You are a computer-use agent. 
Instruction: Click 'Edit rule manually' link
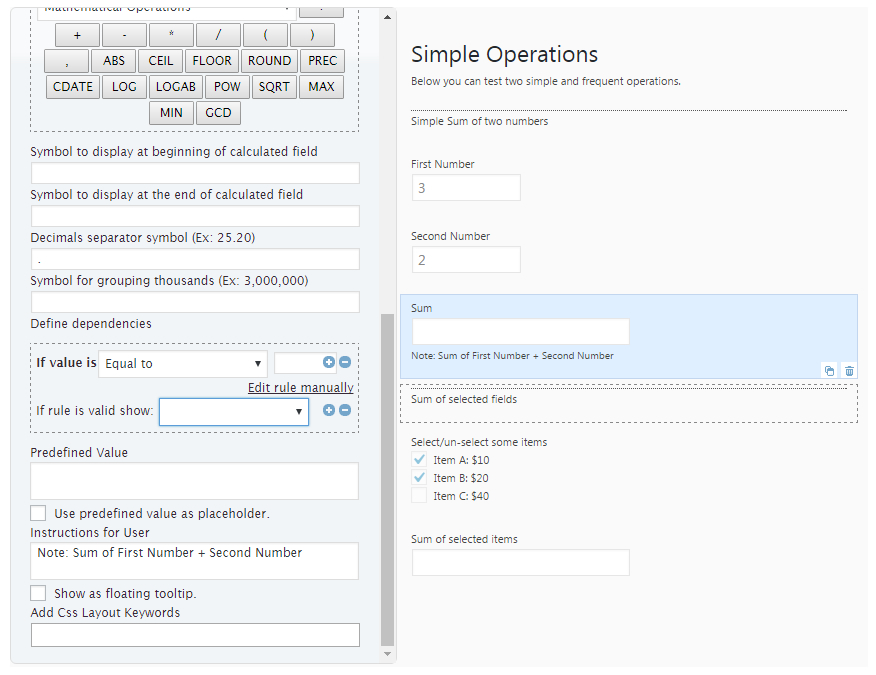(301, 388)
